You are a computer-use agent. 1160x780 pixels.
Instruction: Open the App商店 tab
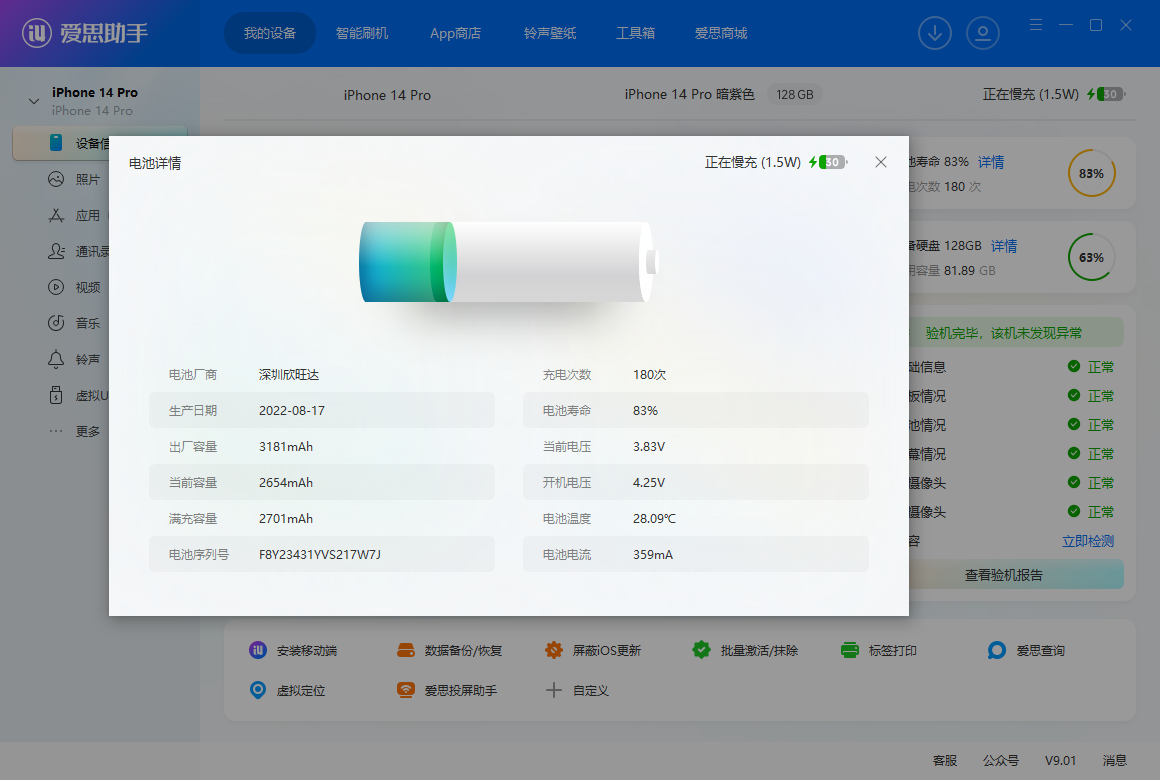coord(455,33)
